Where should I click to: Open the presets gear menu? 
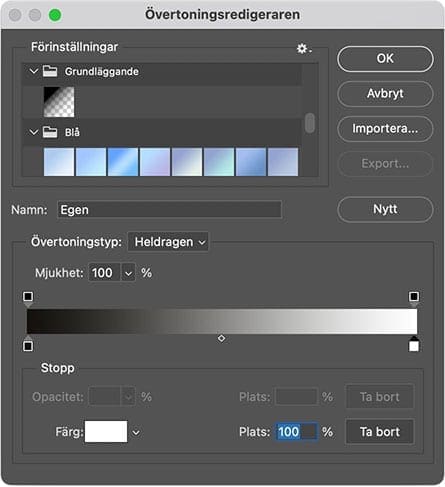coord(304,49)
